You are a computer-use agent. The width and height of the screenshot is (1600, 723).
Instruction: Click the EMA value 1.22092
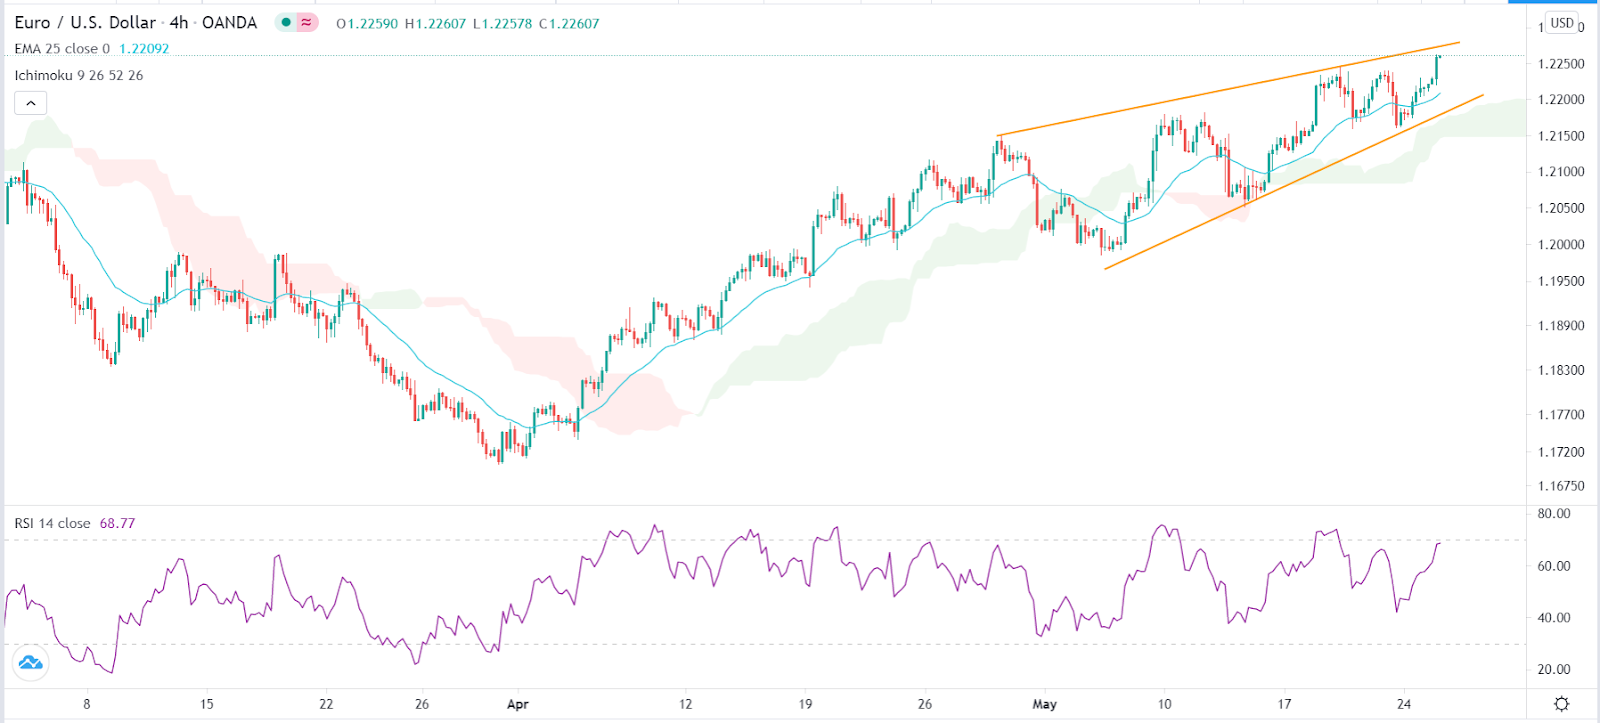(x=144, y=48)
